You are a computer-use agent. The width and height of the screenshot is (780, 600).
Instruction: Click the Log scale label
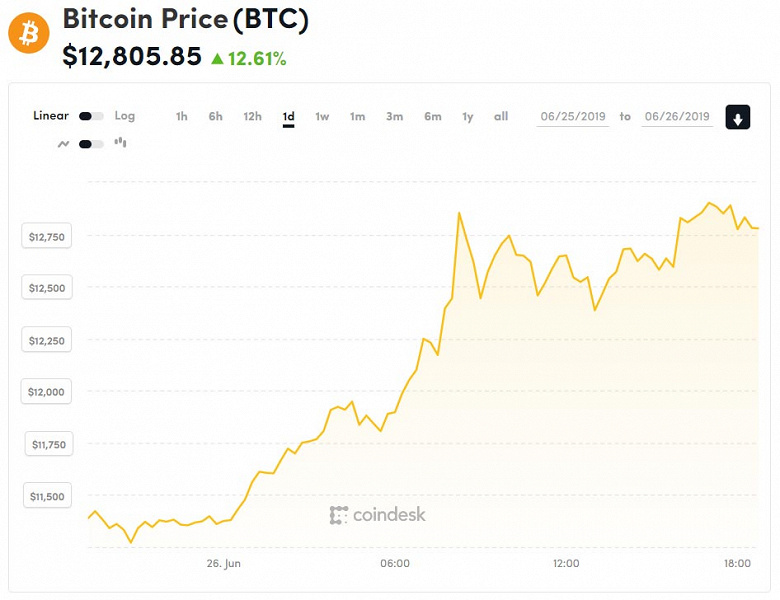[x=125, y=116]
